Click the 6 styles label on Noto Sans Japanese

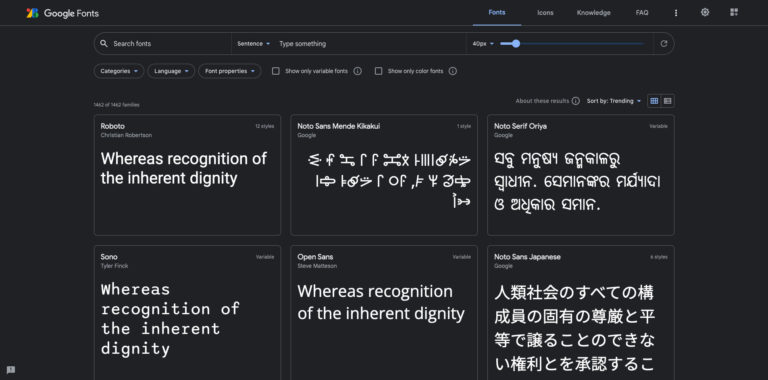click(x=659, y=257)
